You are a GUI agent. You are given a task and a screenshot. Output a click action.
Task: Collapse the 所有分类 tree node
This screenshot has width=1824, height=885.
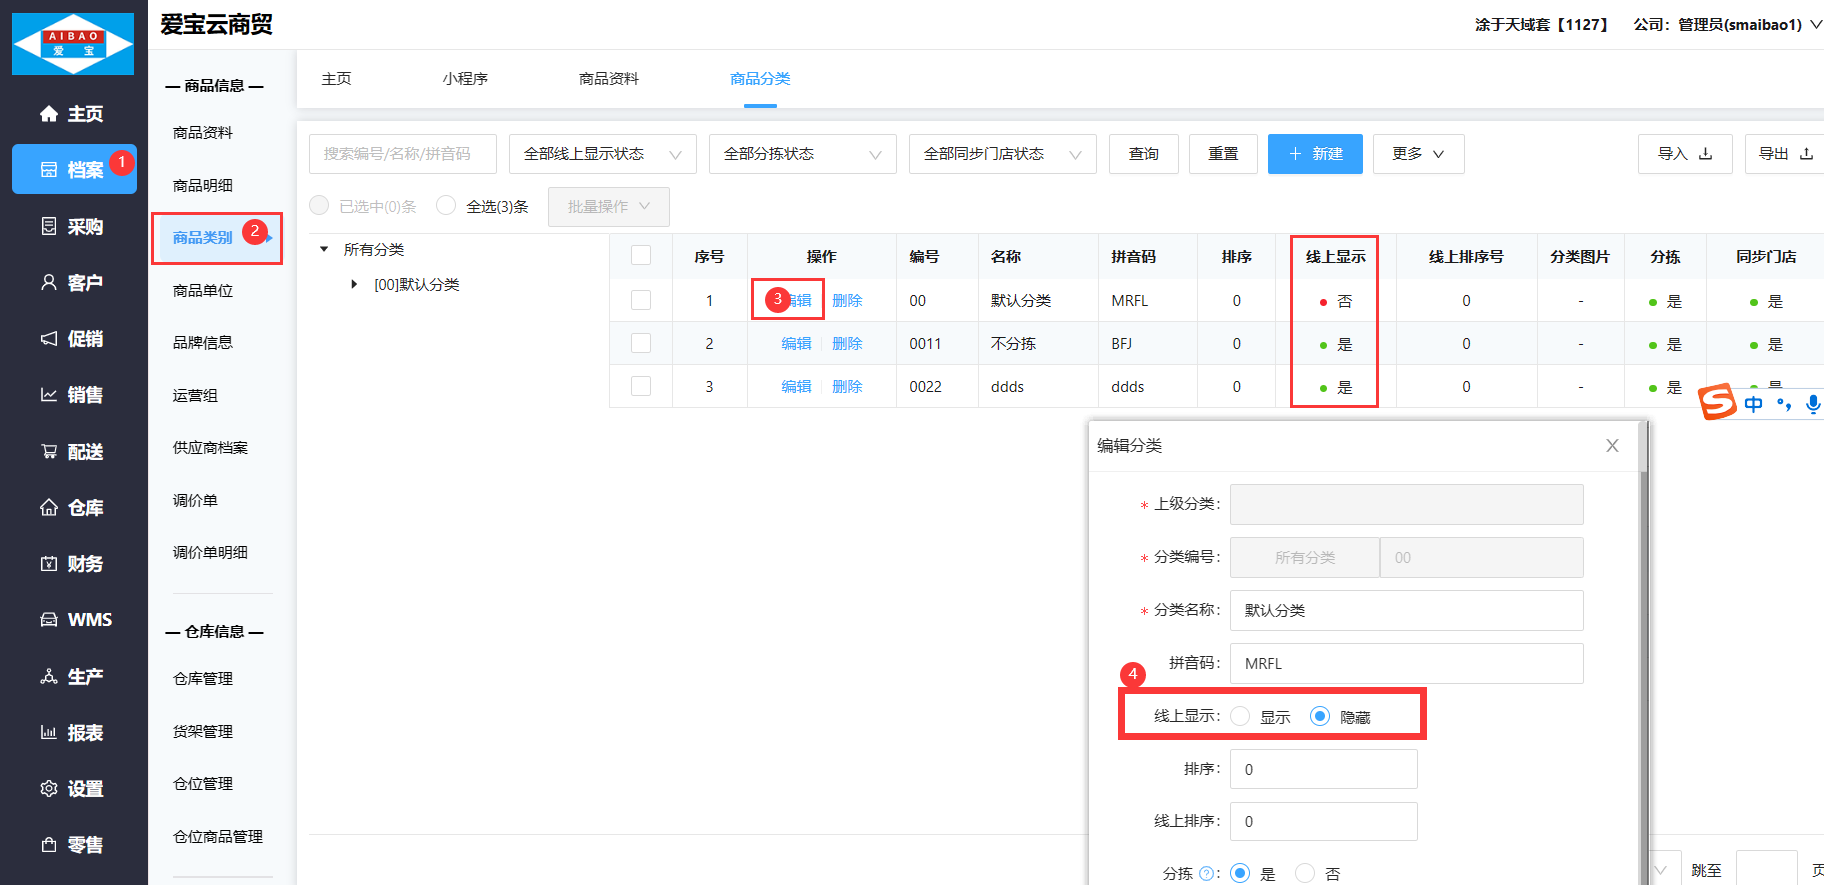tap(324, 249)
